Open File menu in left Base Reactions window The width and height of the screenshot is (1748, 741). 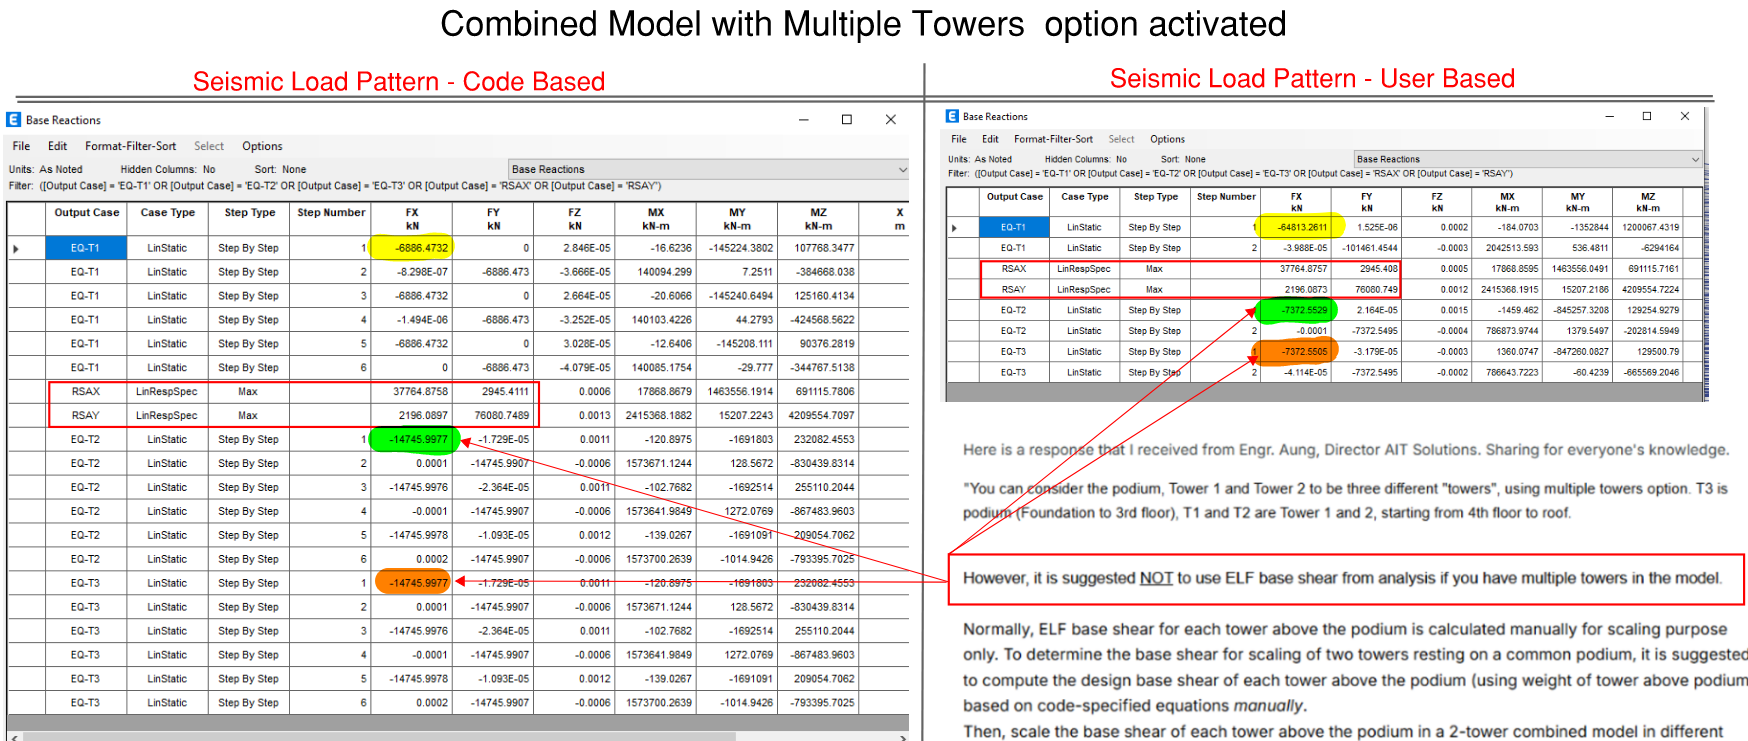coord(21,146)
